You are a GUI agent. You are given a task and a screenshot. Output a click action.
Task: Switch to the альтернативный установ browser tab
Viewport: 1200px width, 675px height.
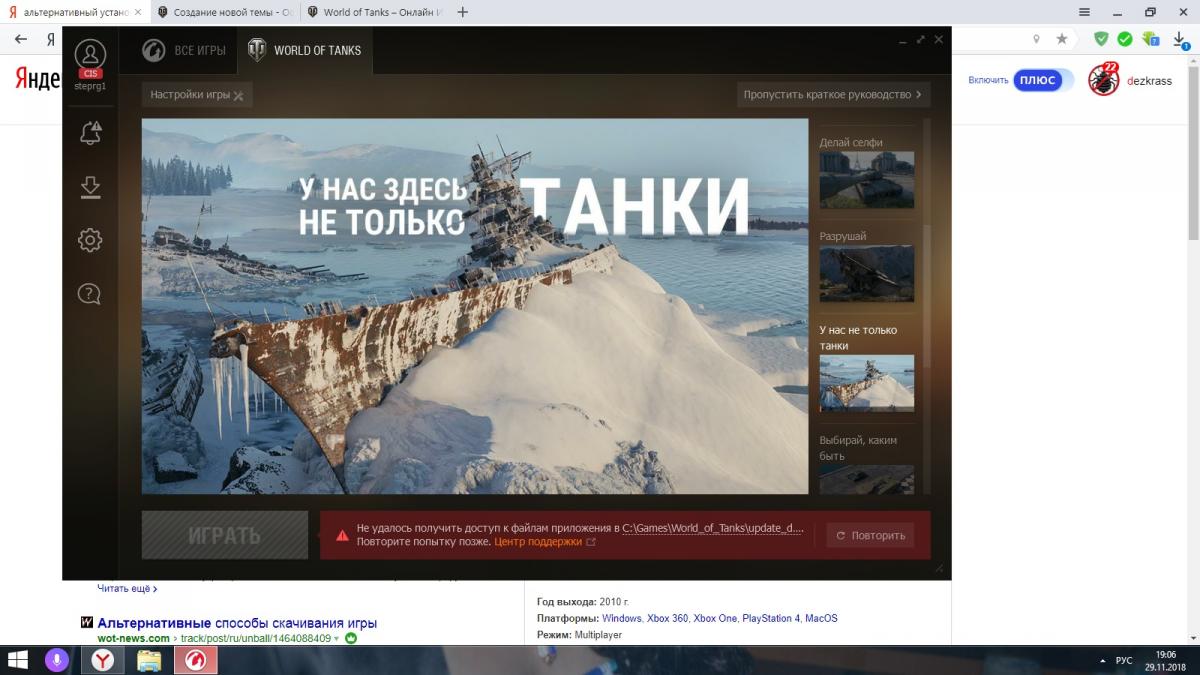[76, 12]
